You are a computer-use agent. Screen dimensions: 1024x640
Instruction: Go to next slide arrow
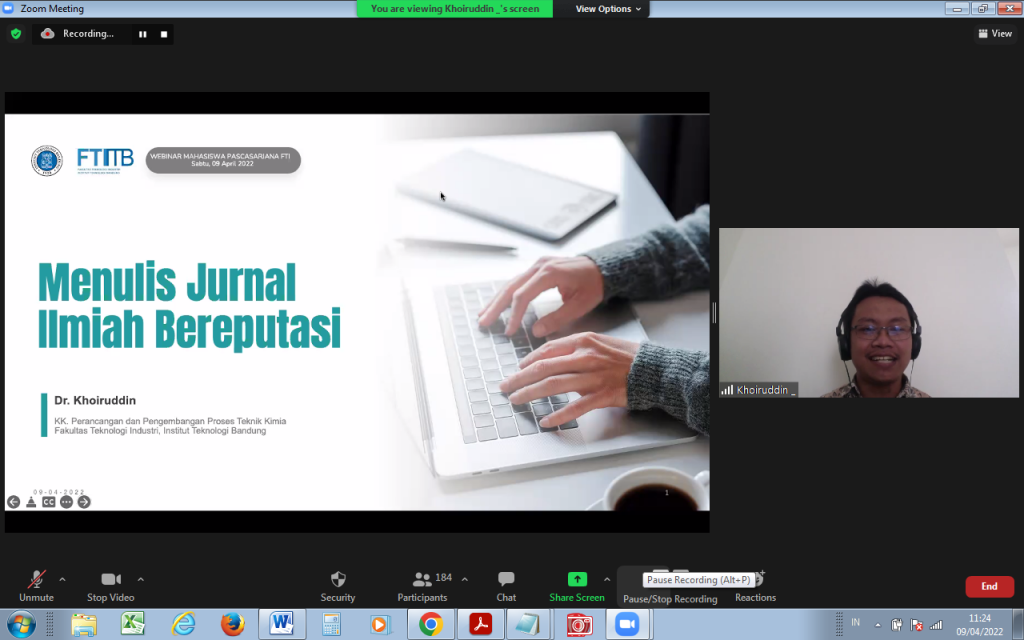[x=84, y=502]
